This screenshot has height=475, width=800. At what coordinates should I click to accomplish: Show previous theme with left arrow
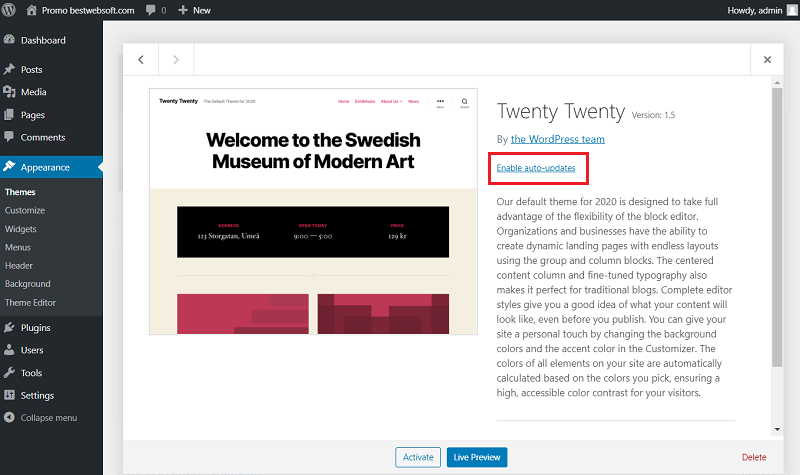tap(141, 60)
